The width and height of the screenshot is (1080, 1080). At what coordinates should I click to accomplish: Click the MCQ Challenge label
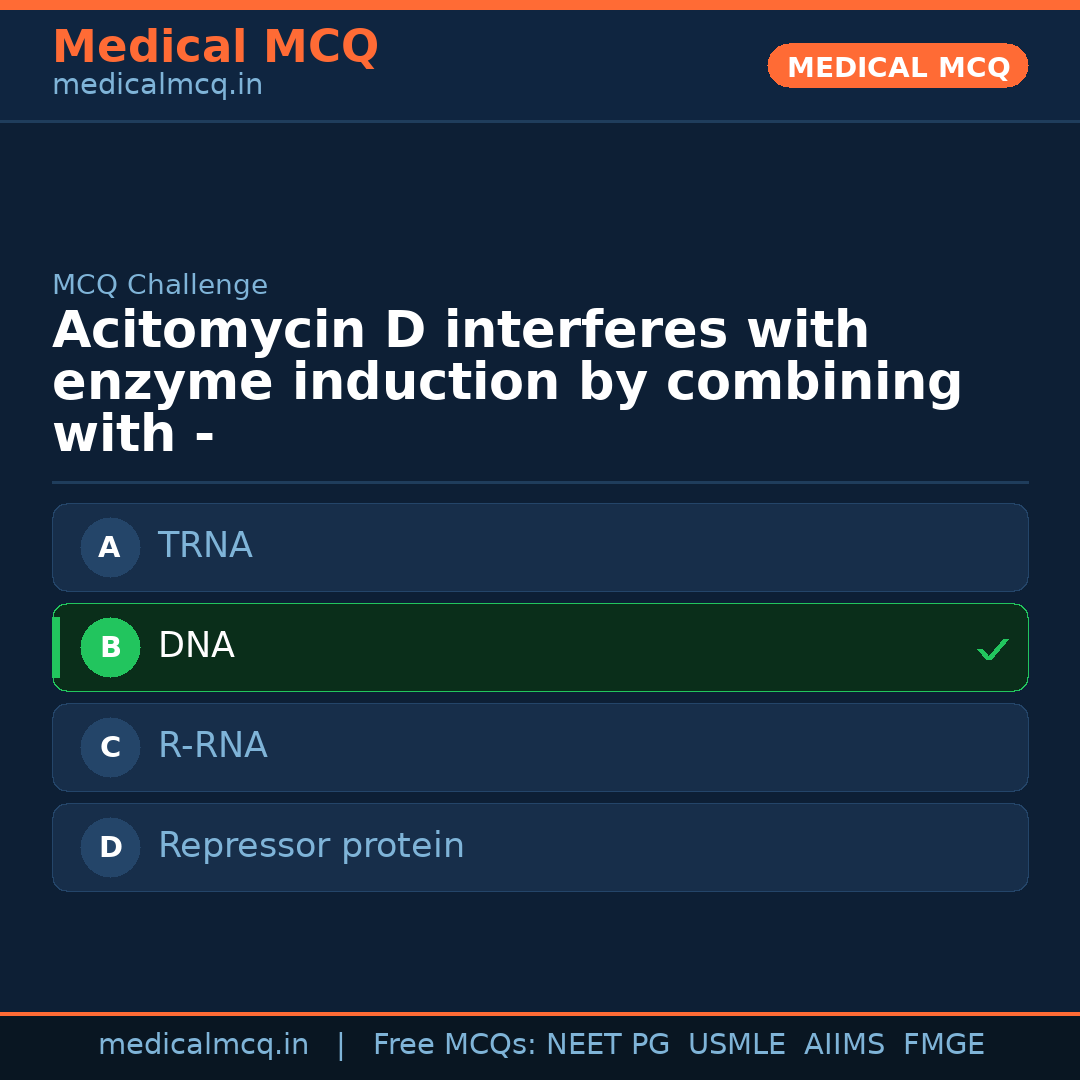(x=160, y=285)
